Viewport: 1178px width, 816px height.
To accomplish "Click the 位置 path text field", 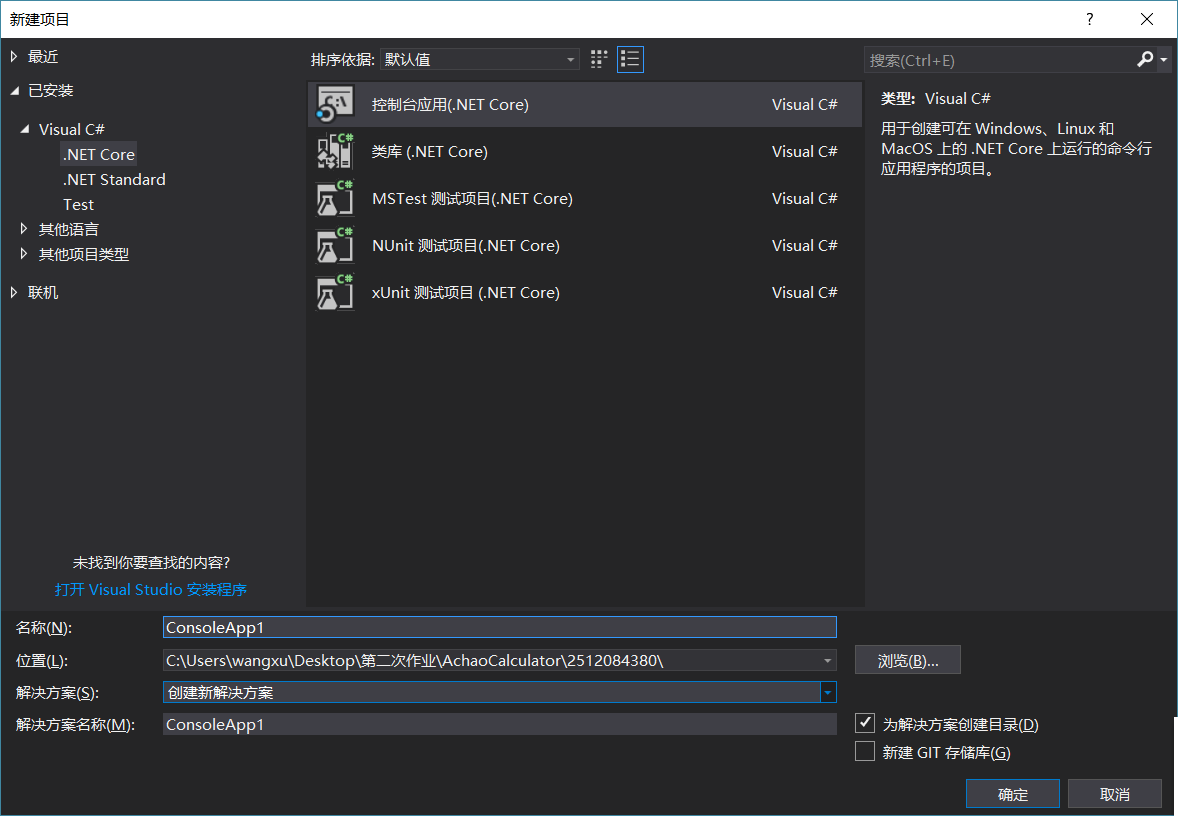I will click(491, 660).
